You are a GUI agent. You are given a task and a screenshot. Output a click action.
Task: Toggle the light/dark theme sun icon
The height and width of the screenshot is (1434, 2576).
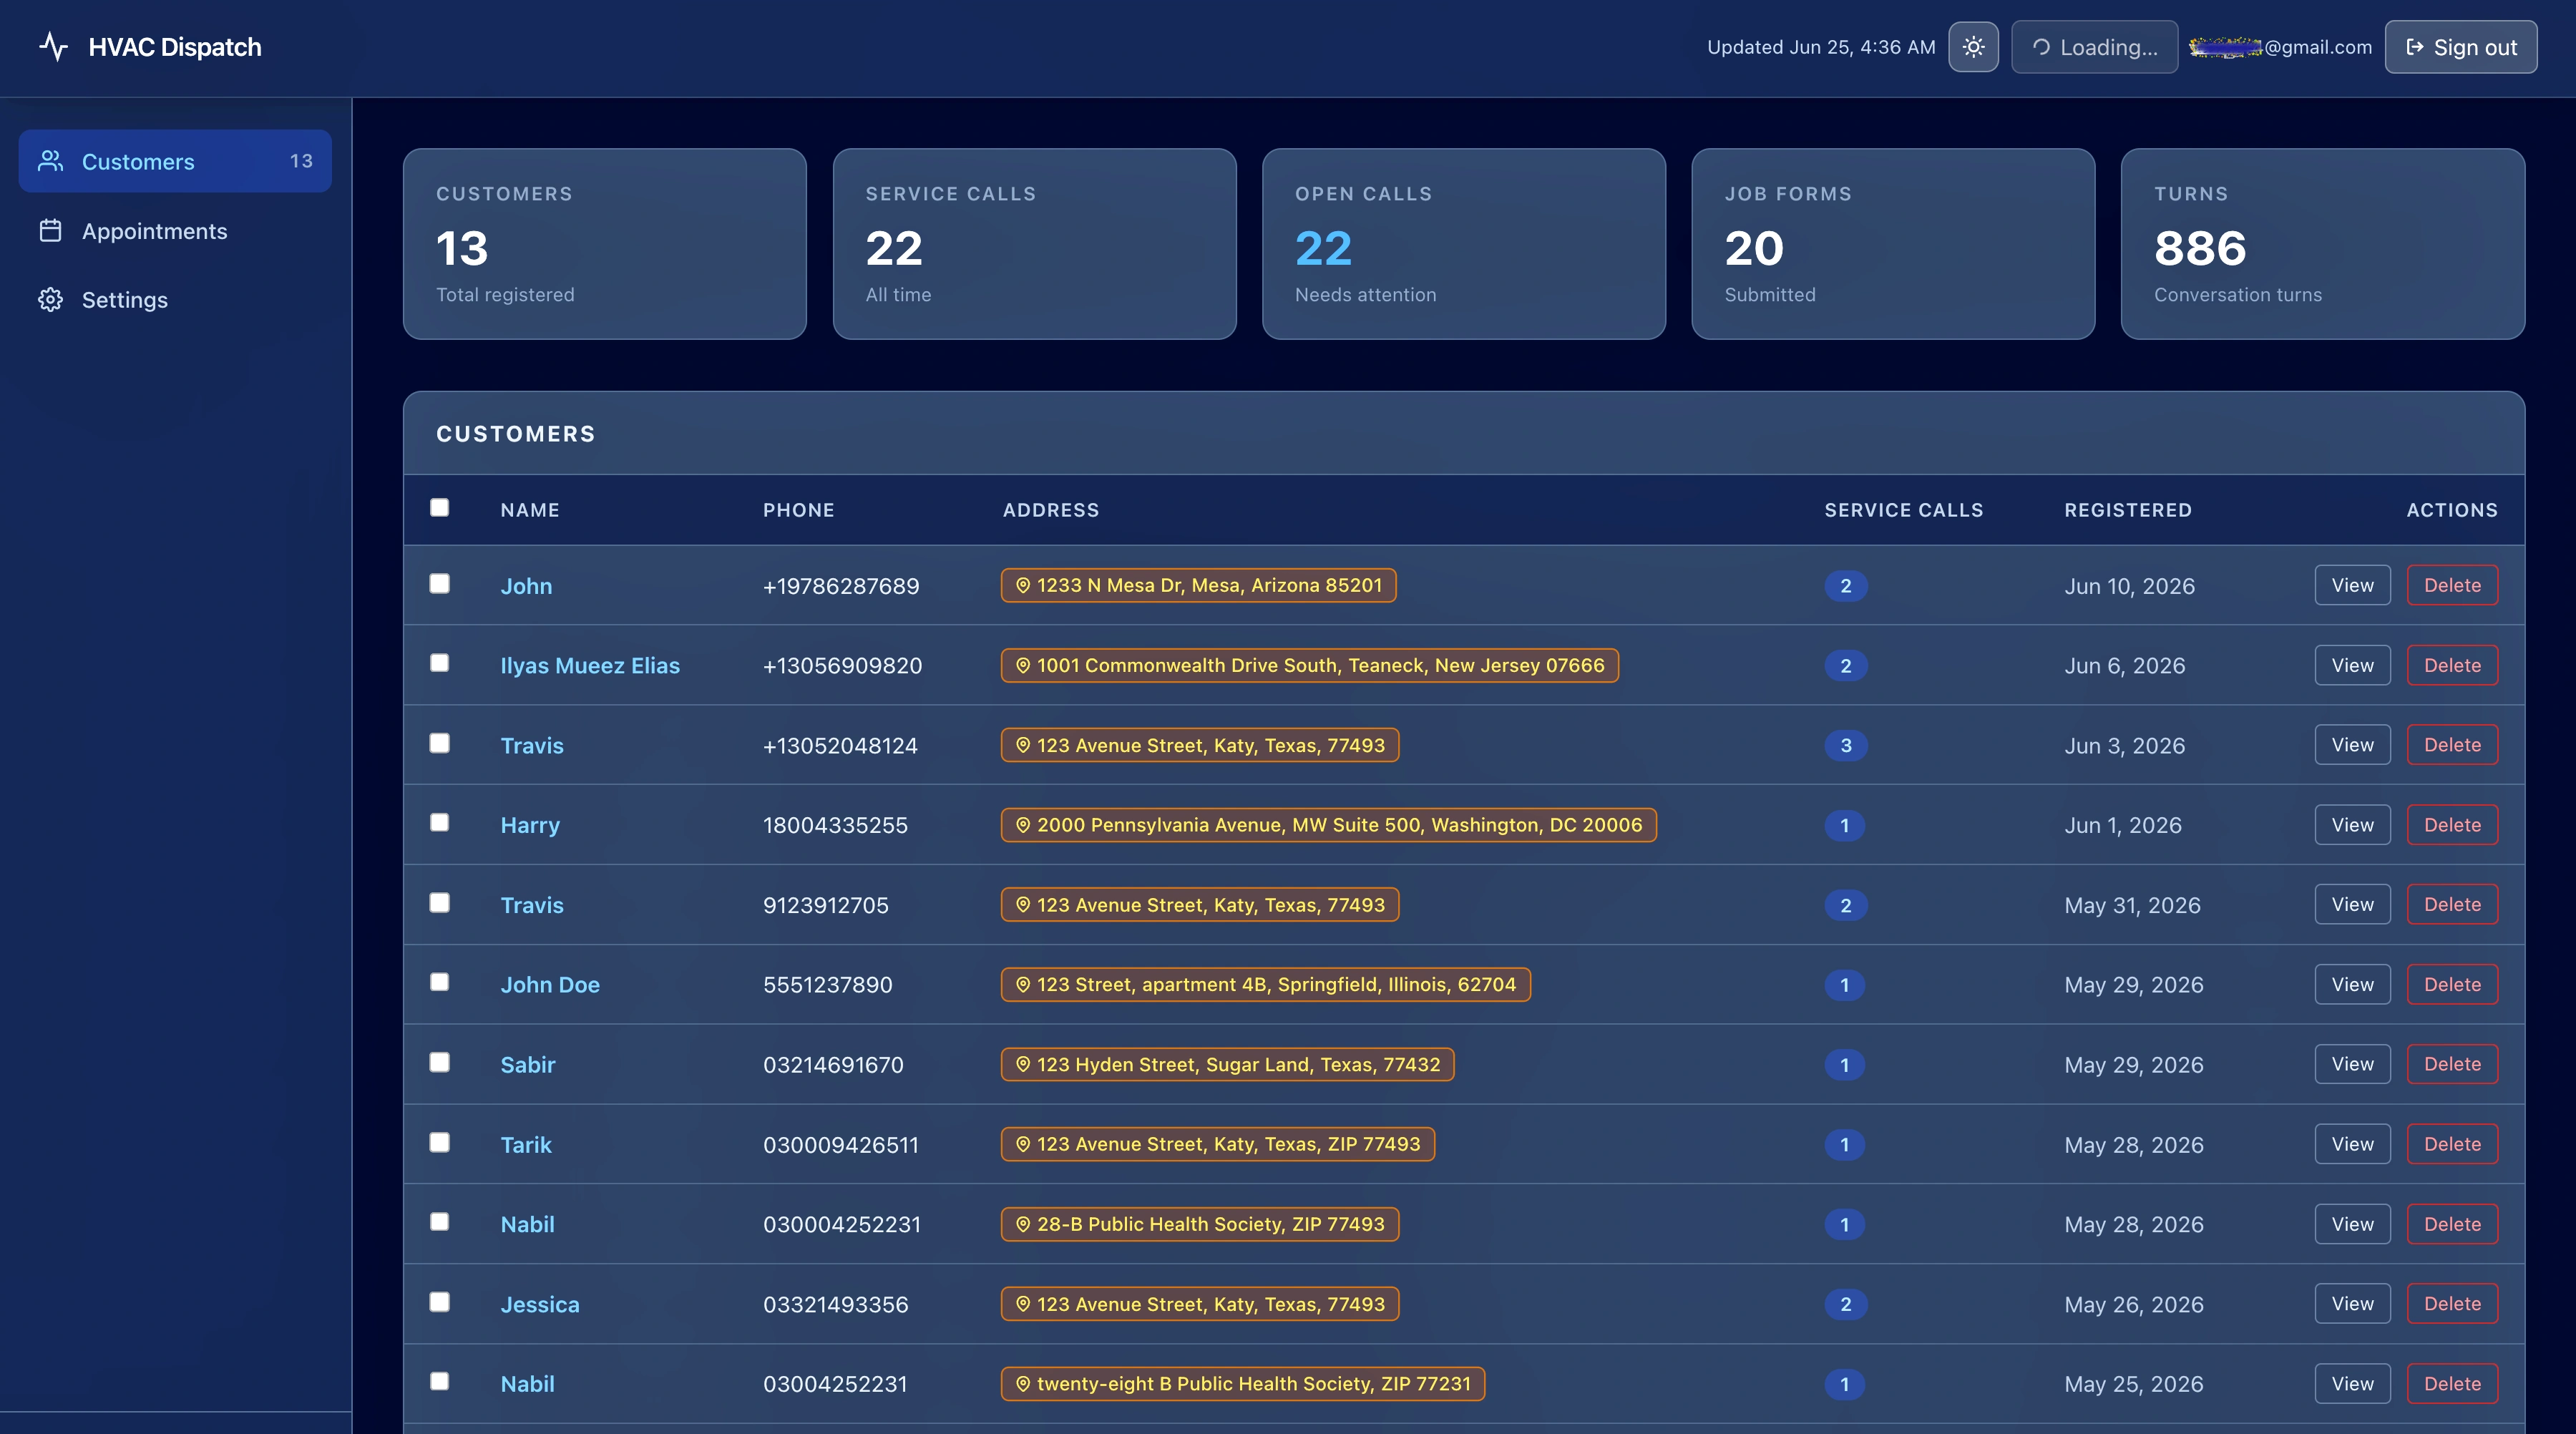coord(1973,47)
